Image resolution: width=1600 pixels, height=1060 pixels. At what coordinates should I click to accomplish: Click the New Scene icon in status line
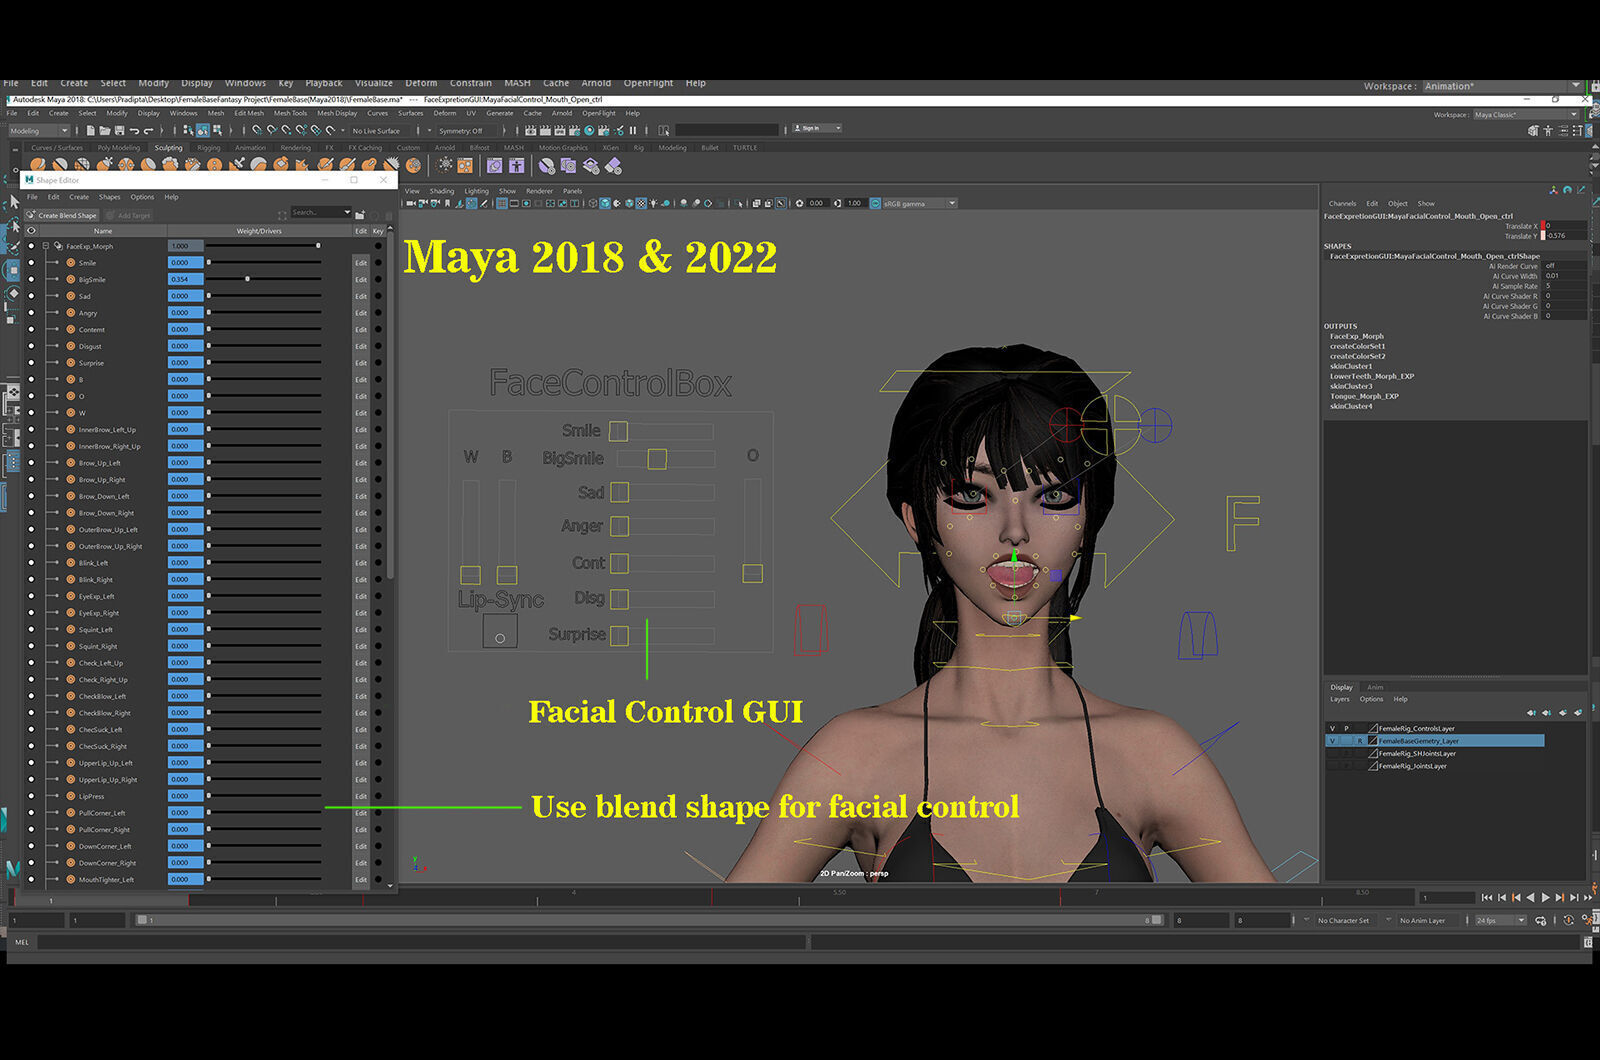(x=90, y=131)
